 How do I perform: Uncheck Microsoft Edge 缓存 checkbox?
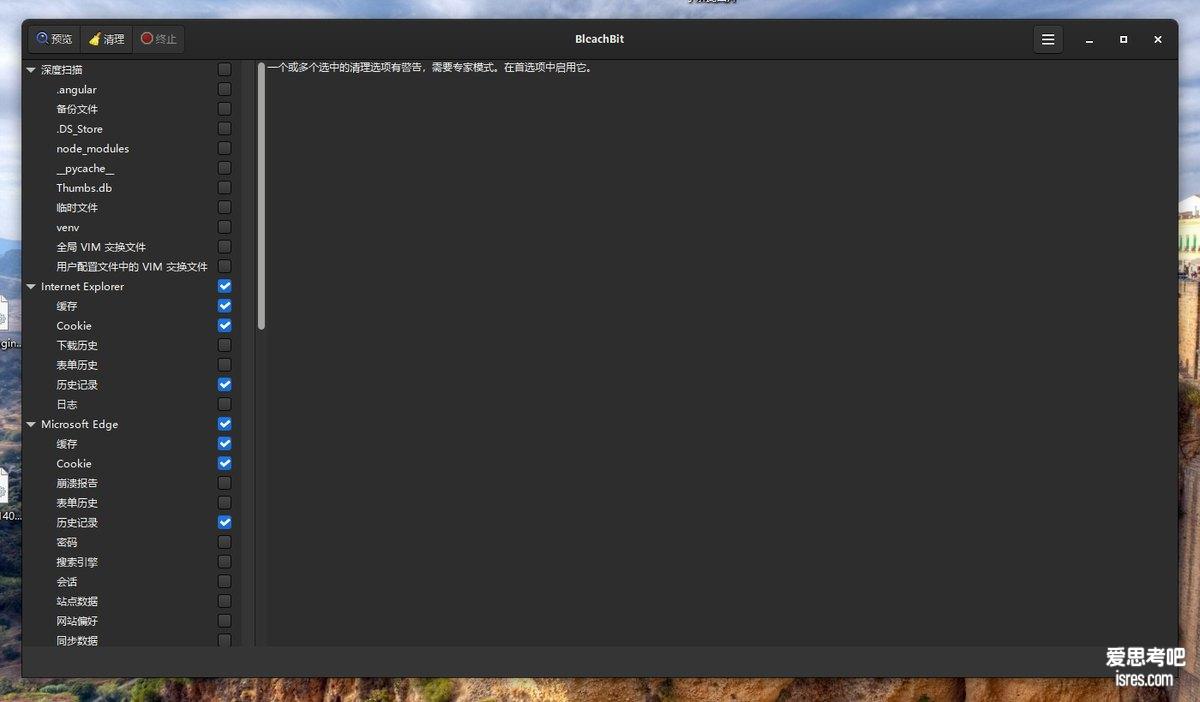click(x=224, y=443)
